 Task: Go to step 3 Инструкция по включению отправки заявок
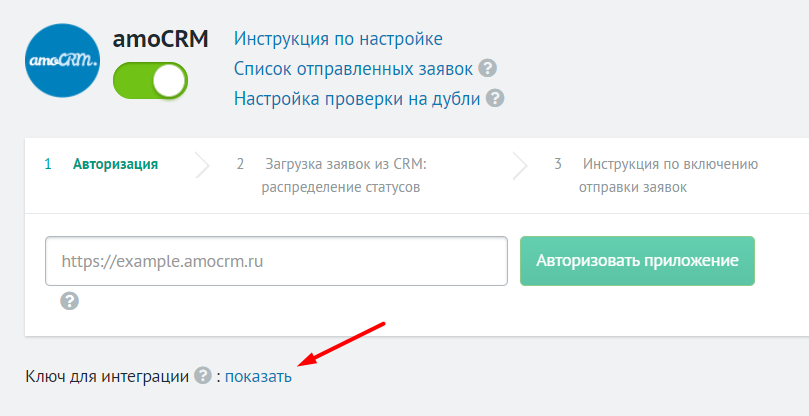(656, 175)
